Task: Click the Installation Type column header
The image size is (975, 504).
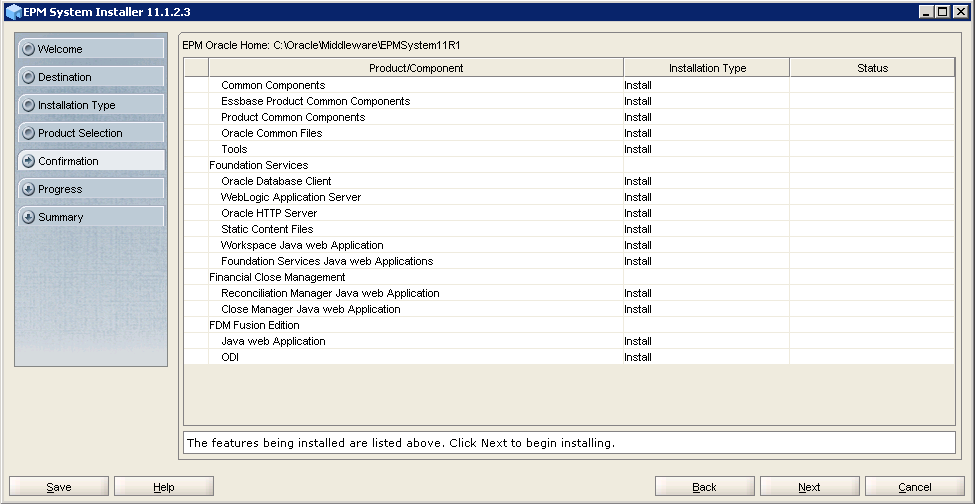Action: tap(707, 68)
